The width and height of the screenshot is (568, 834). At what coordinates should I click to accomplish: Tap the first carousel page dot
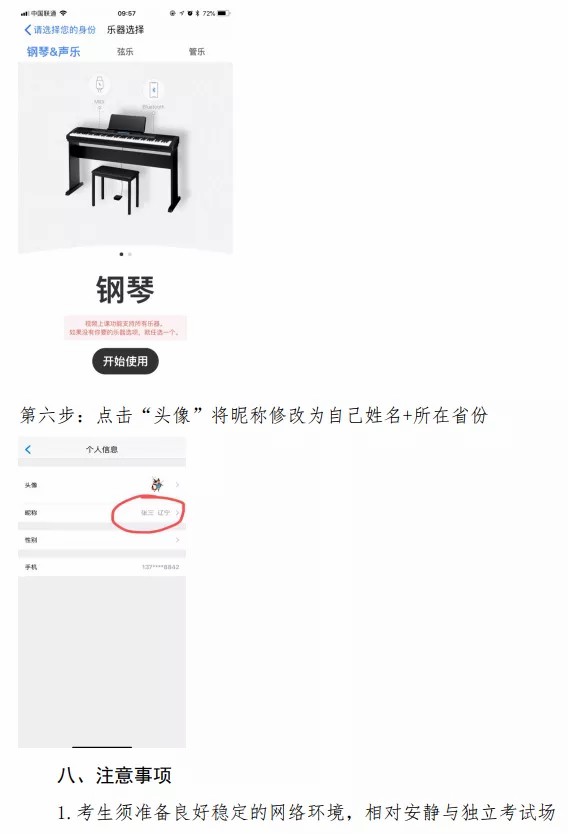click(122, 254)
